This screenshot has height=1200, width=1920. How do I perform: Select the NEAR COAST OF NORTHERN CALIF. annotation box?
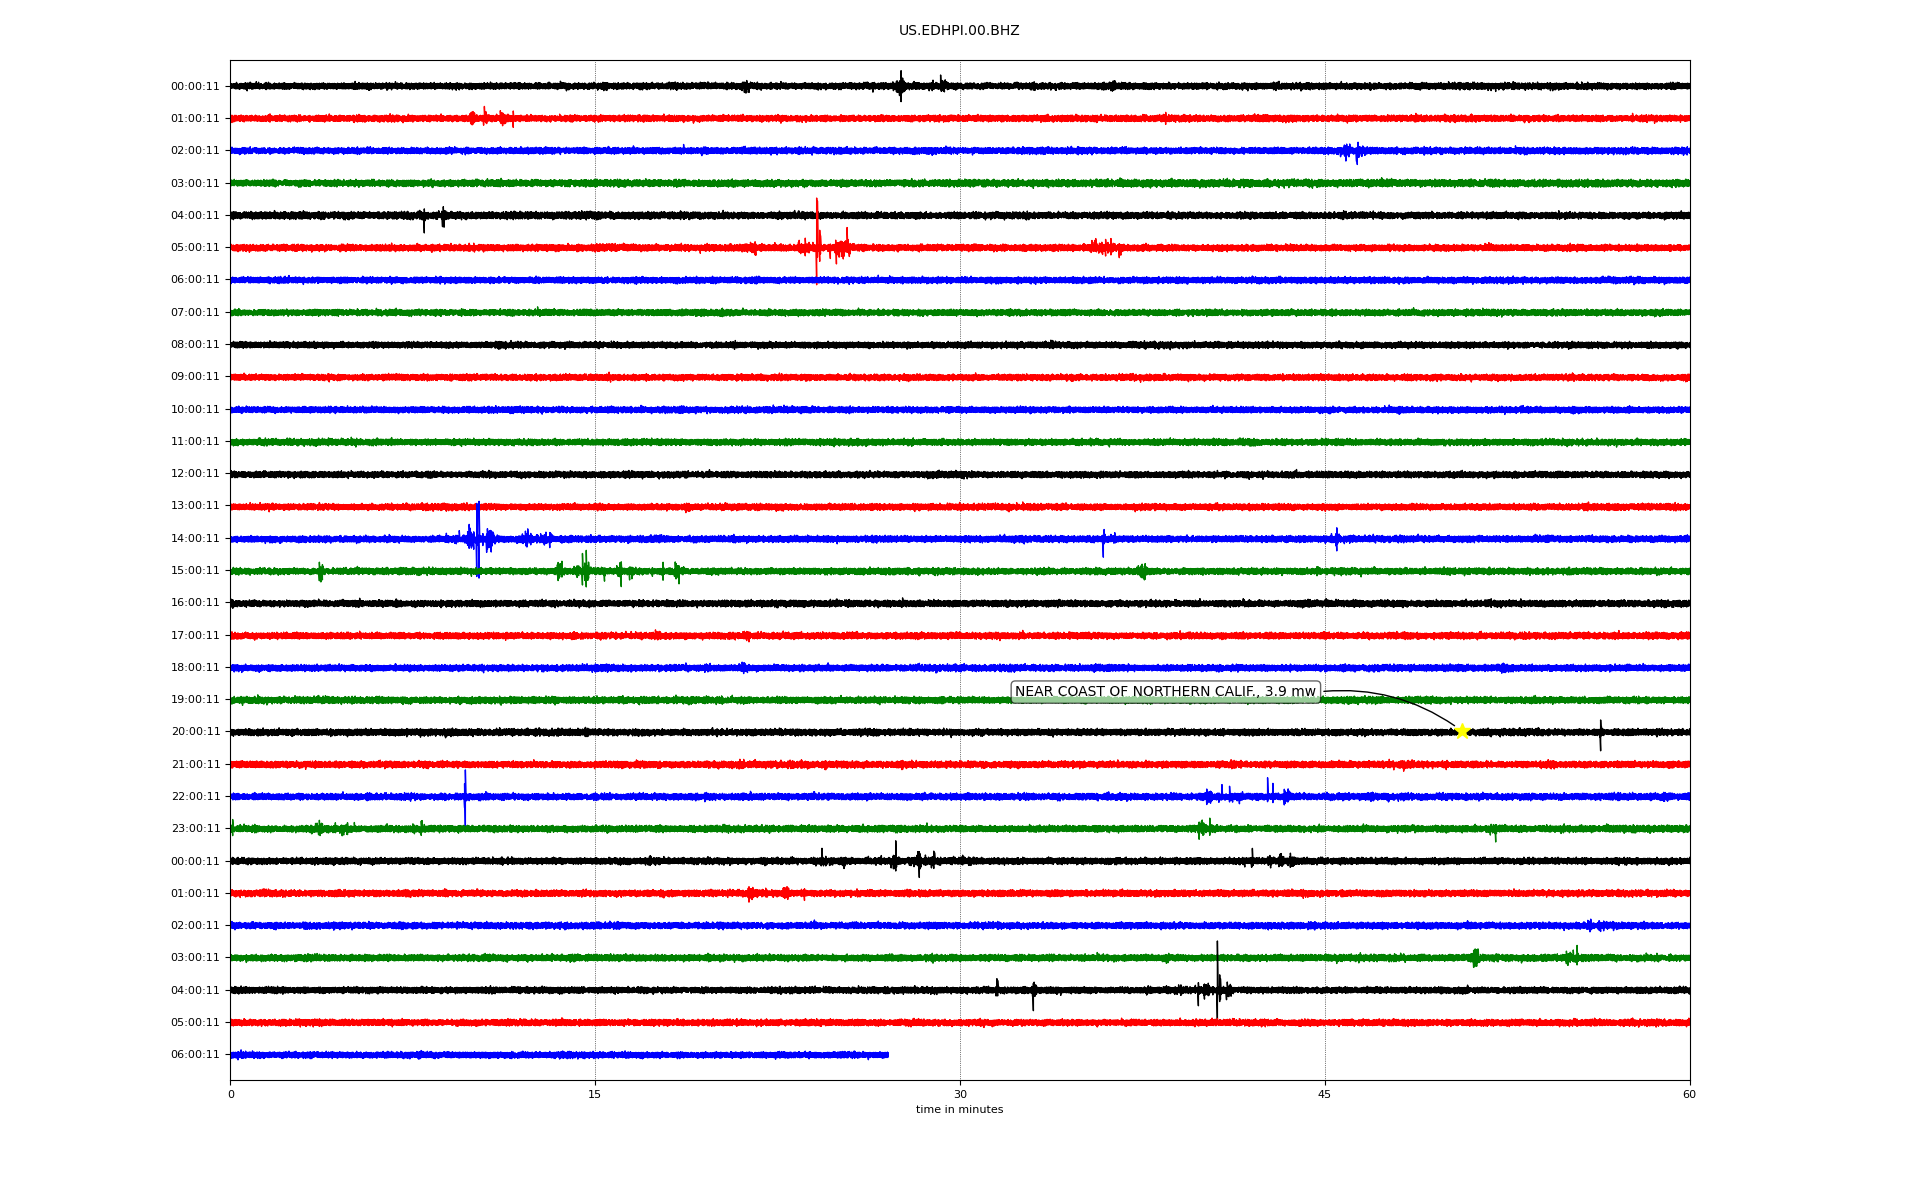click(1165, 692)
